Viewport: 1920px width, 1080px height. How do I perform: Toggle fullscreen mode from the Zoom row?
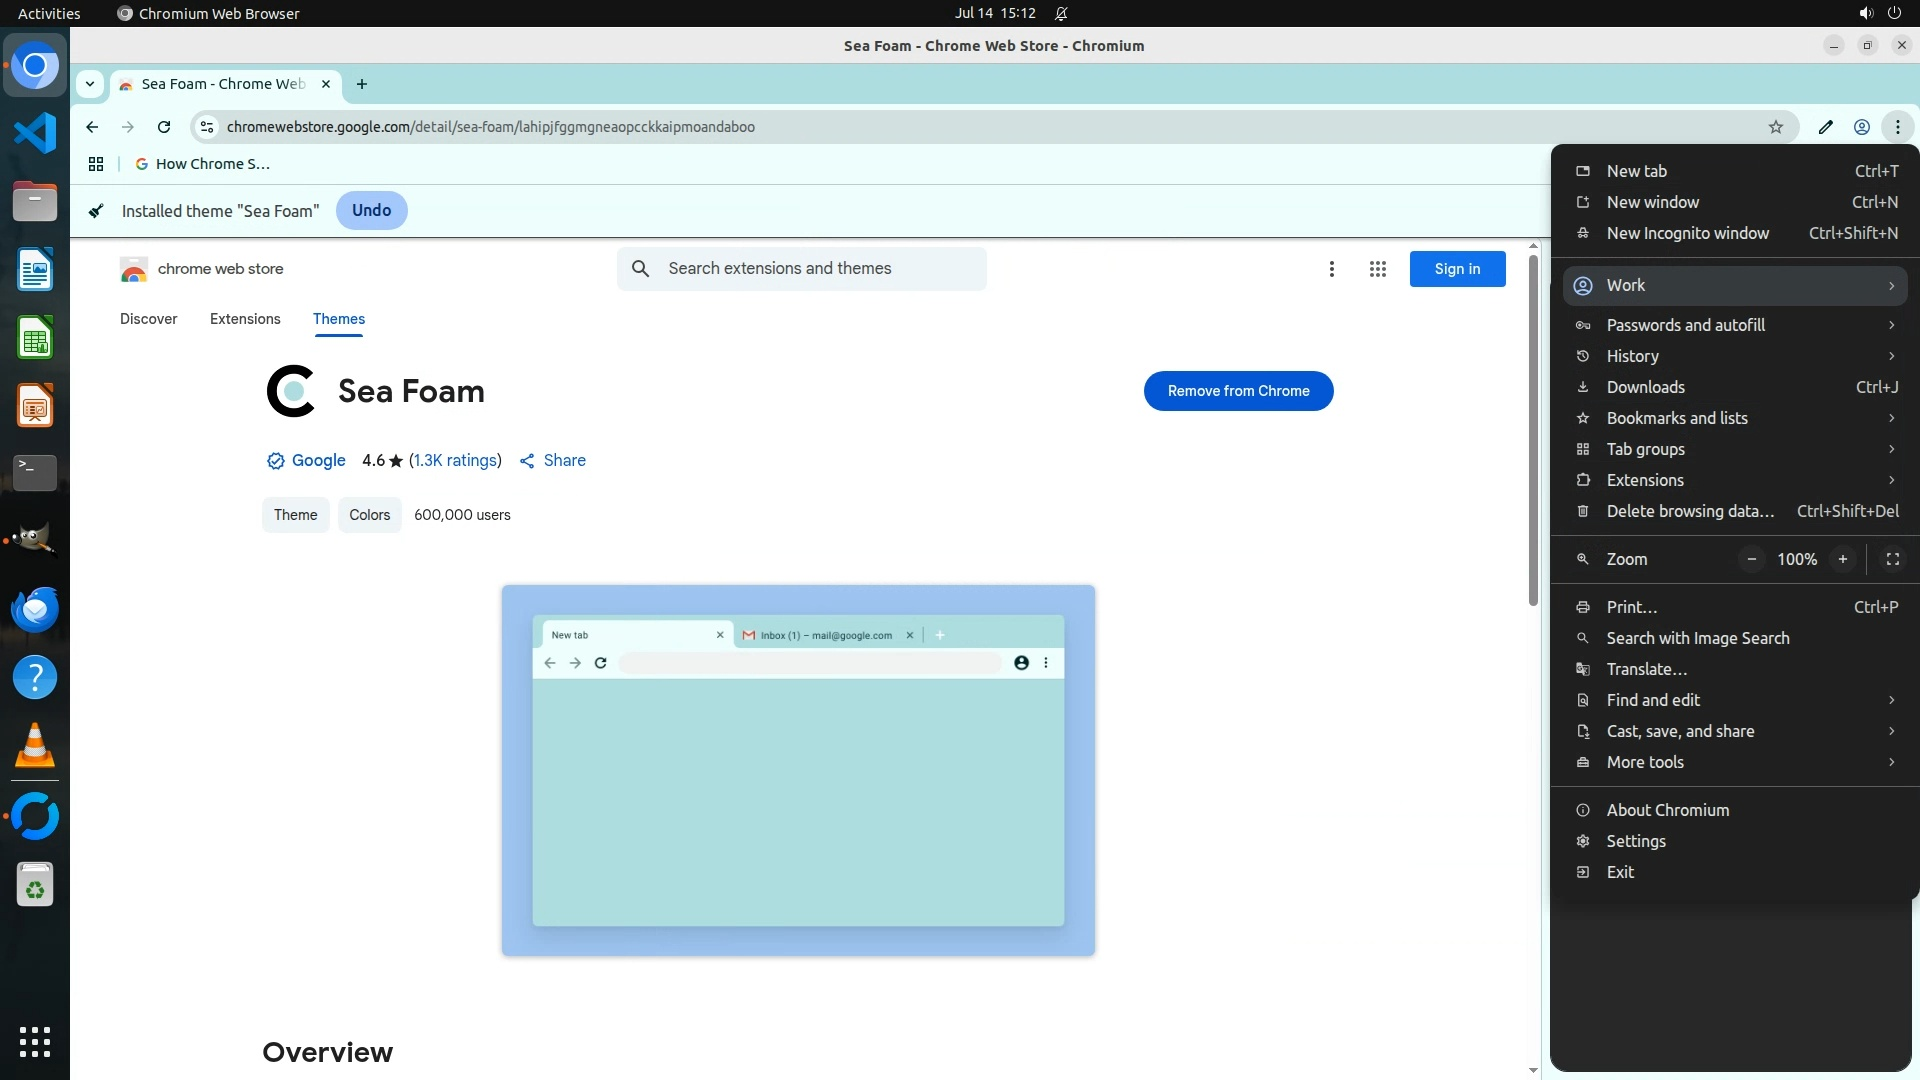(x=1892, y=559)
